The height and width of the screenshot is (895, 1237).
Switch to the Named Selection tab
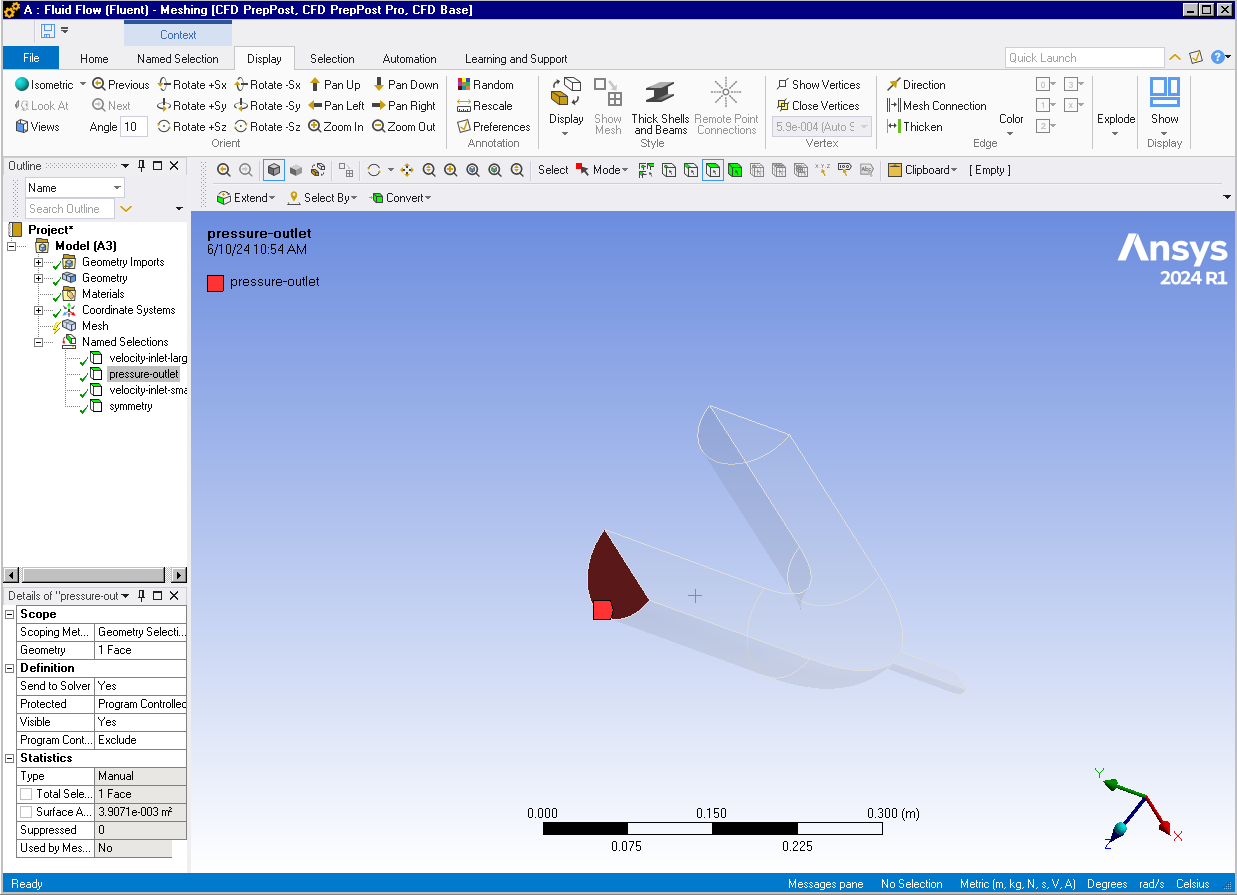point(177,59)
